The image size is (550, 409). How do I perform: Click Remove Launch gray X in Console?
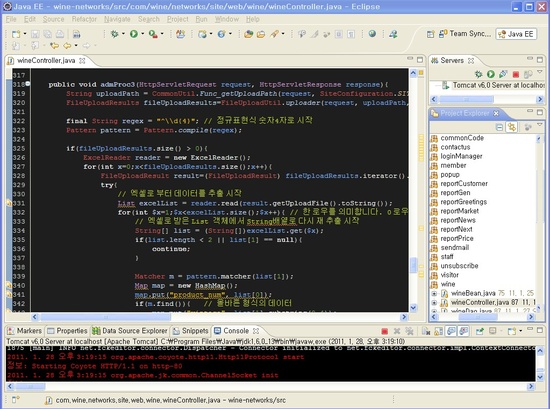tap(397, 331)
